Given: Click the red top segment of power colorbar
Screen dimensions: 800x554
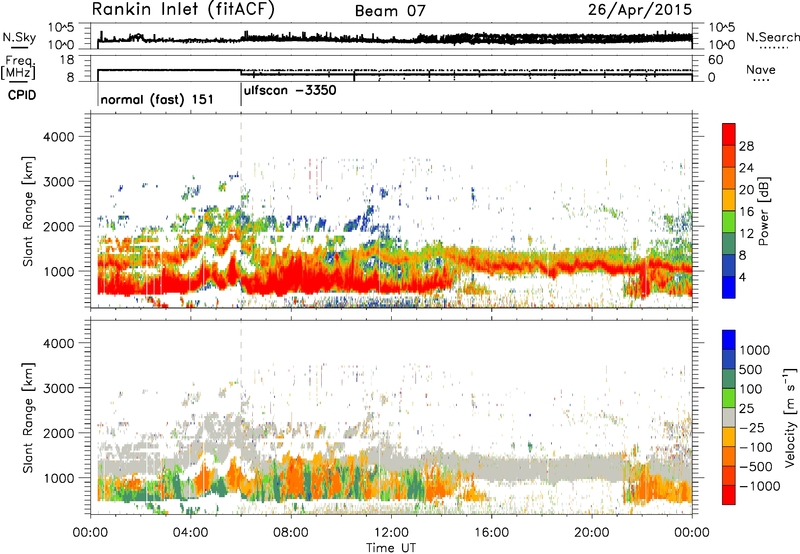Looking at the screenshot, I should 729,134.
